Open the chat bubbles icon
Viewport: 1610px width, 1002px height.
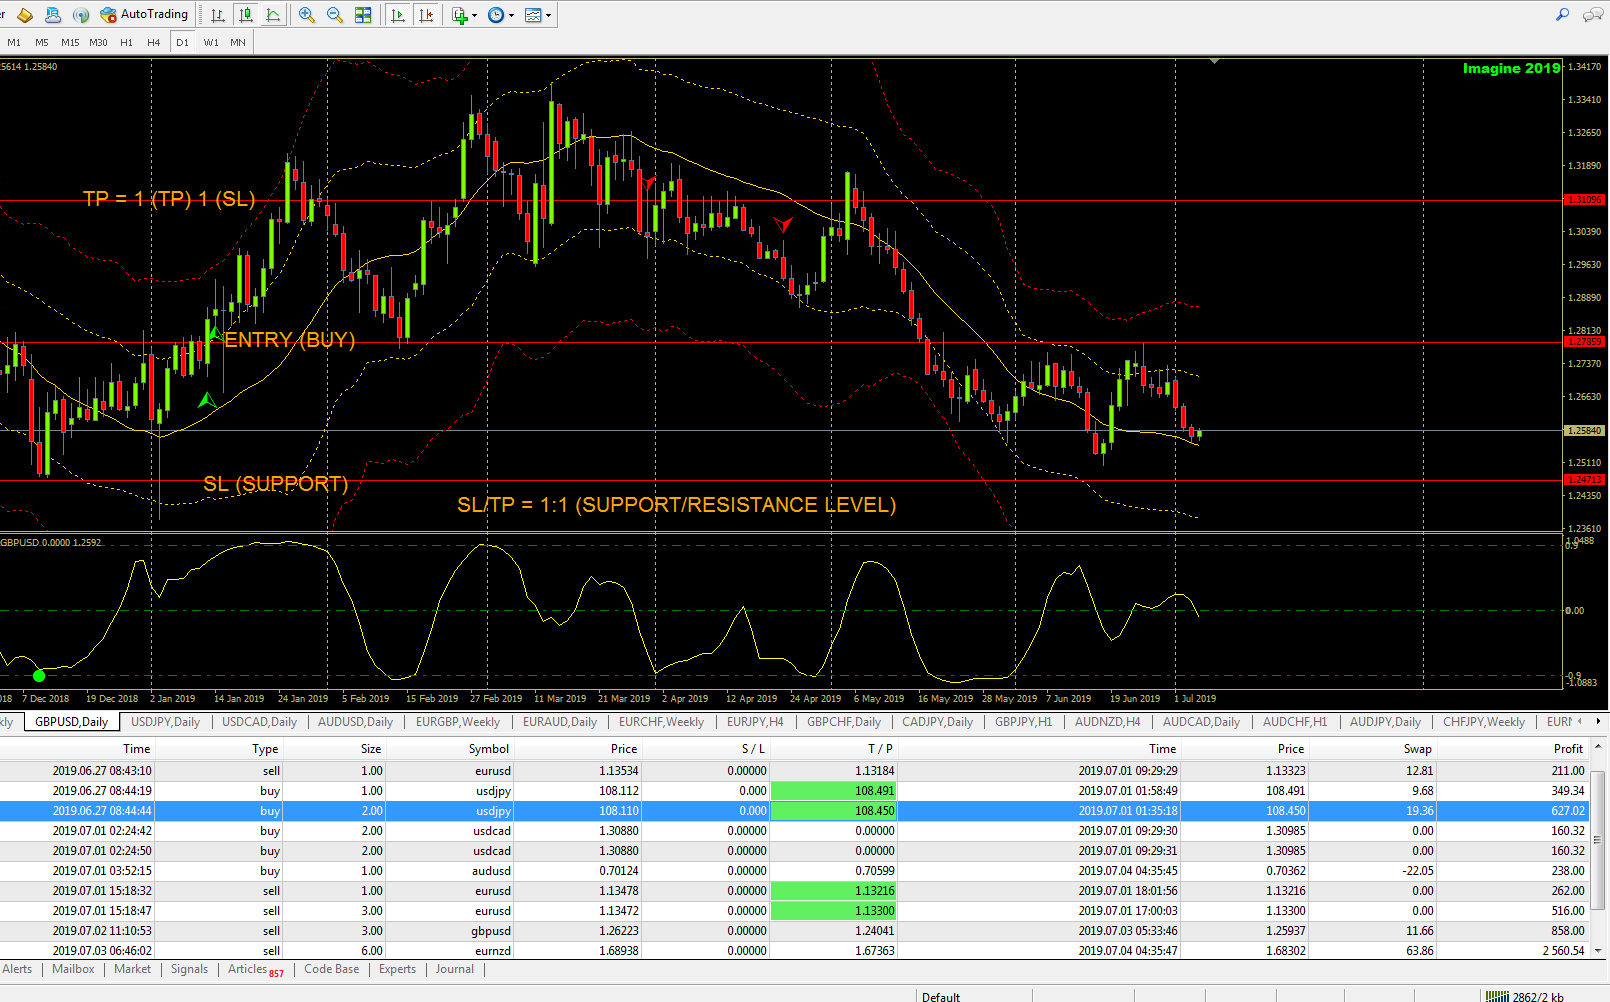pyautogui.click(x=1592, y=14)
